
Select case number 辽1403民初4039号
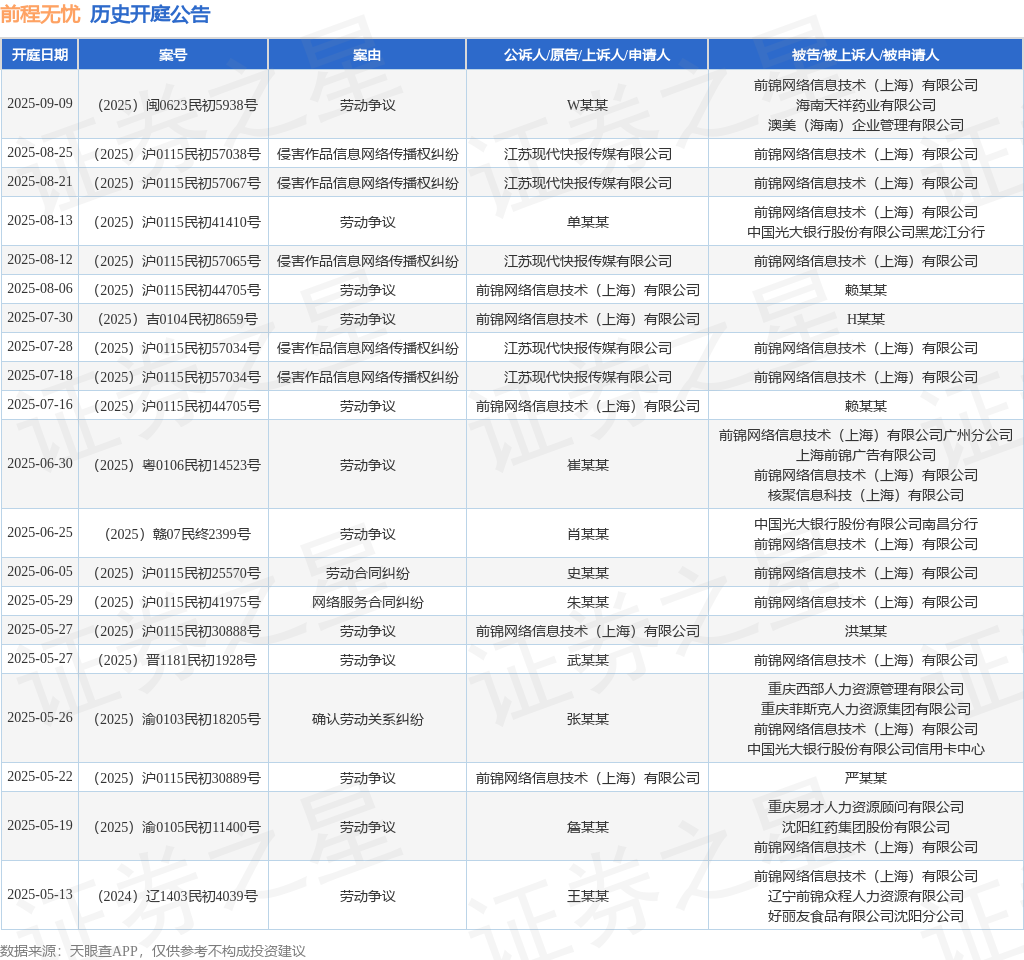[x=177, y=896]
